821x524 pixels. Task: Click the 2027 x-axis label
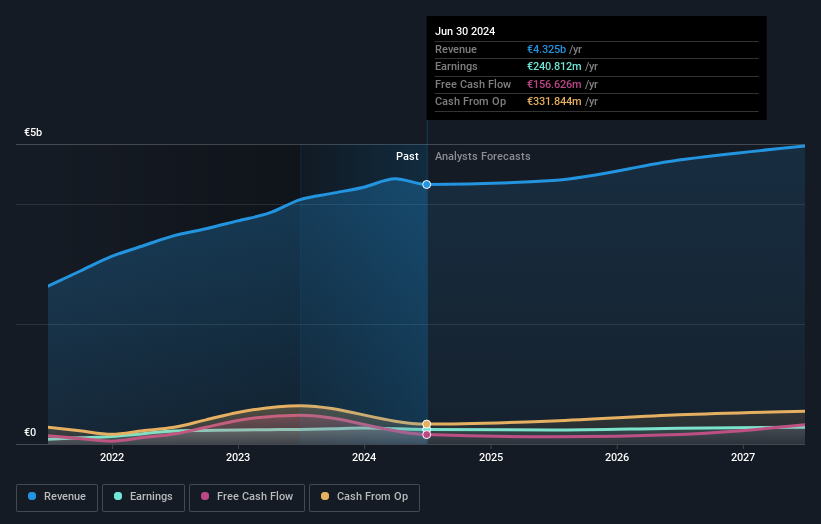point(743,458)
